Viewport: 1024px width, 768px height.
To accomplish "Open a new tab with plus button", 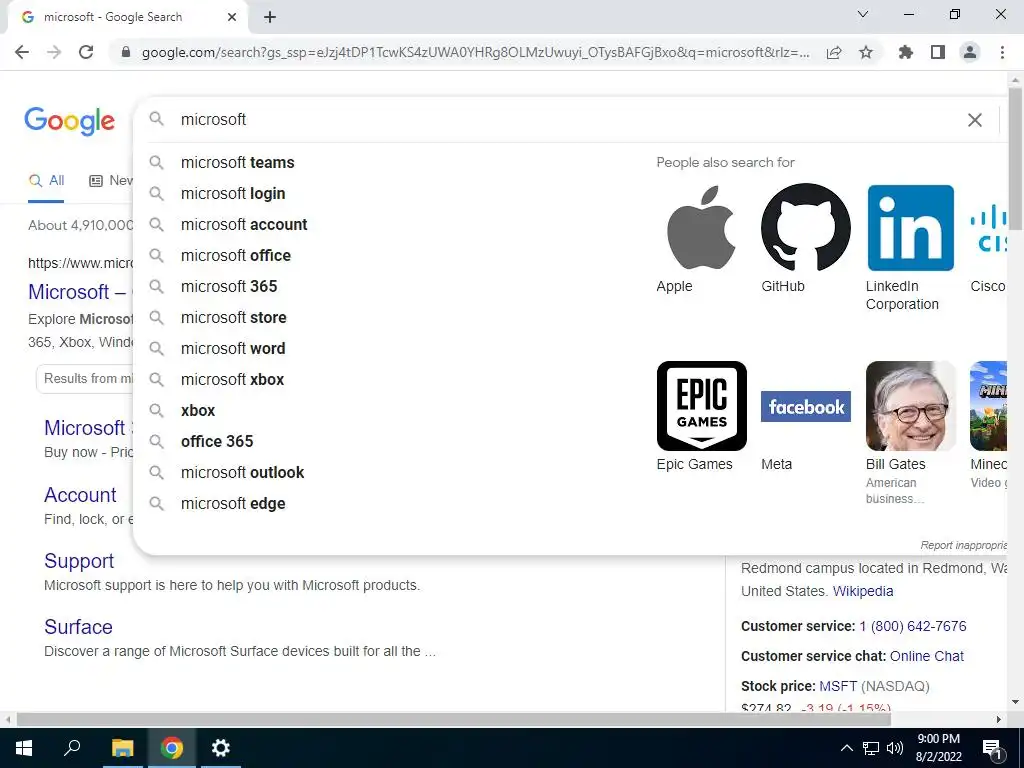I will (270, 18).
